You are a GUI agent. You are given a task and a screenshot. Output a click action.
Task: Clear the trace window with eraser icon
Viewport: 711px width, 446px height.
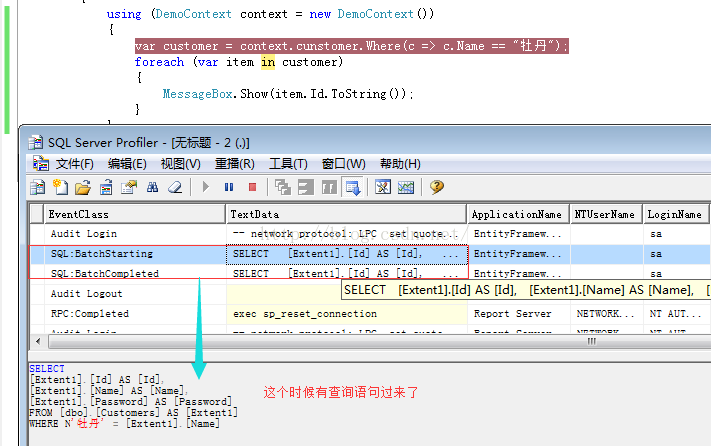click(x=175, y=187)
